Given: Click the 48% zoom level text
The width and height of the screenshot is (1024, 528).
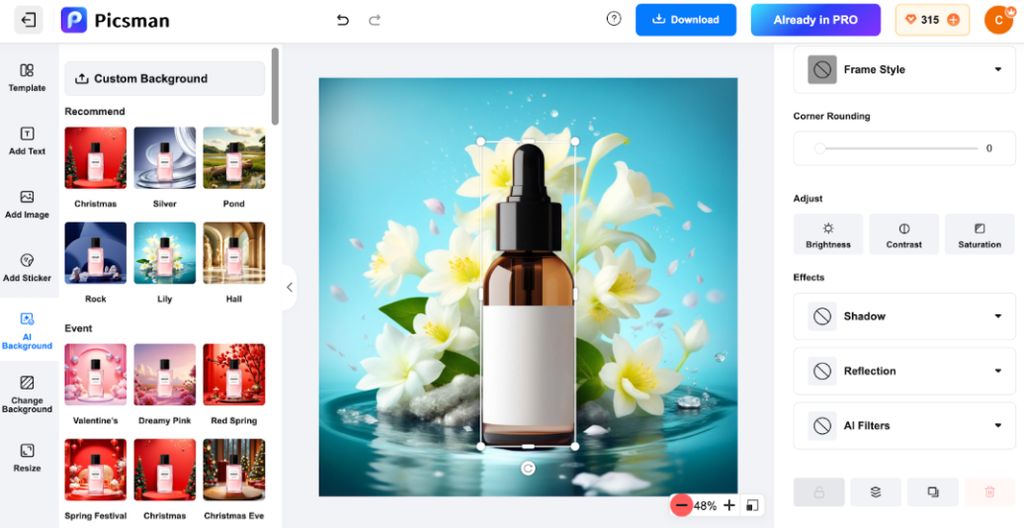Looking at the screenshot, I should tap(705, 505).
